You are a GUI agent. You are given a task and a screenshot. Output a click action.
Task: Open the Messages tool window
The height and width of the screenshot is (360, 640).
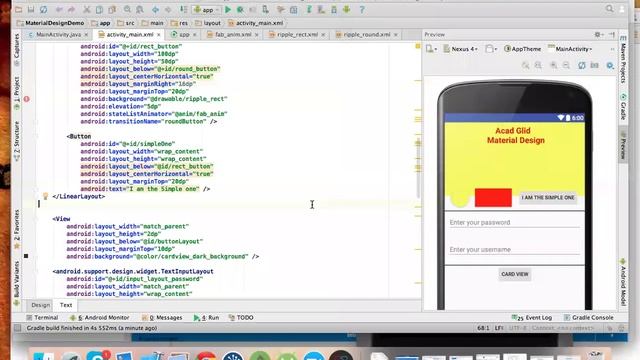pyautogui.click(x=162, y=318)
